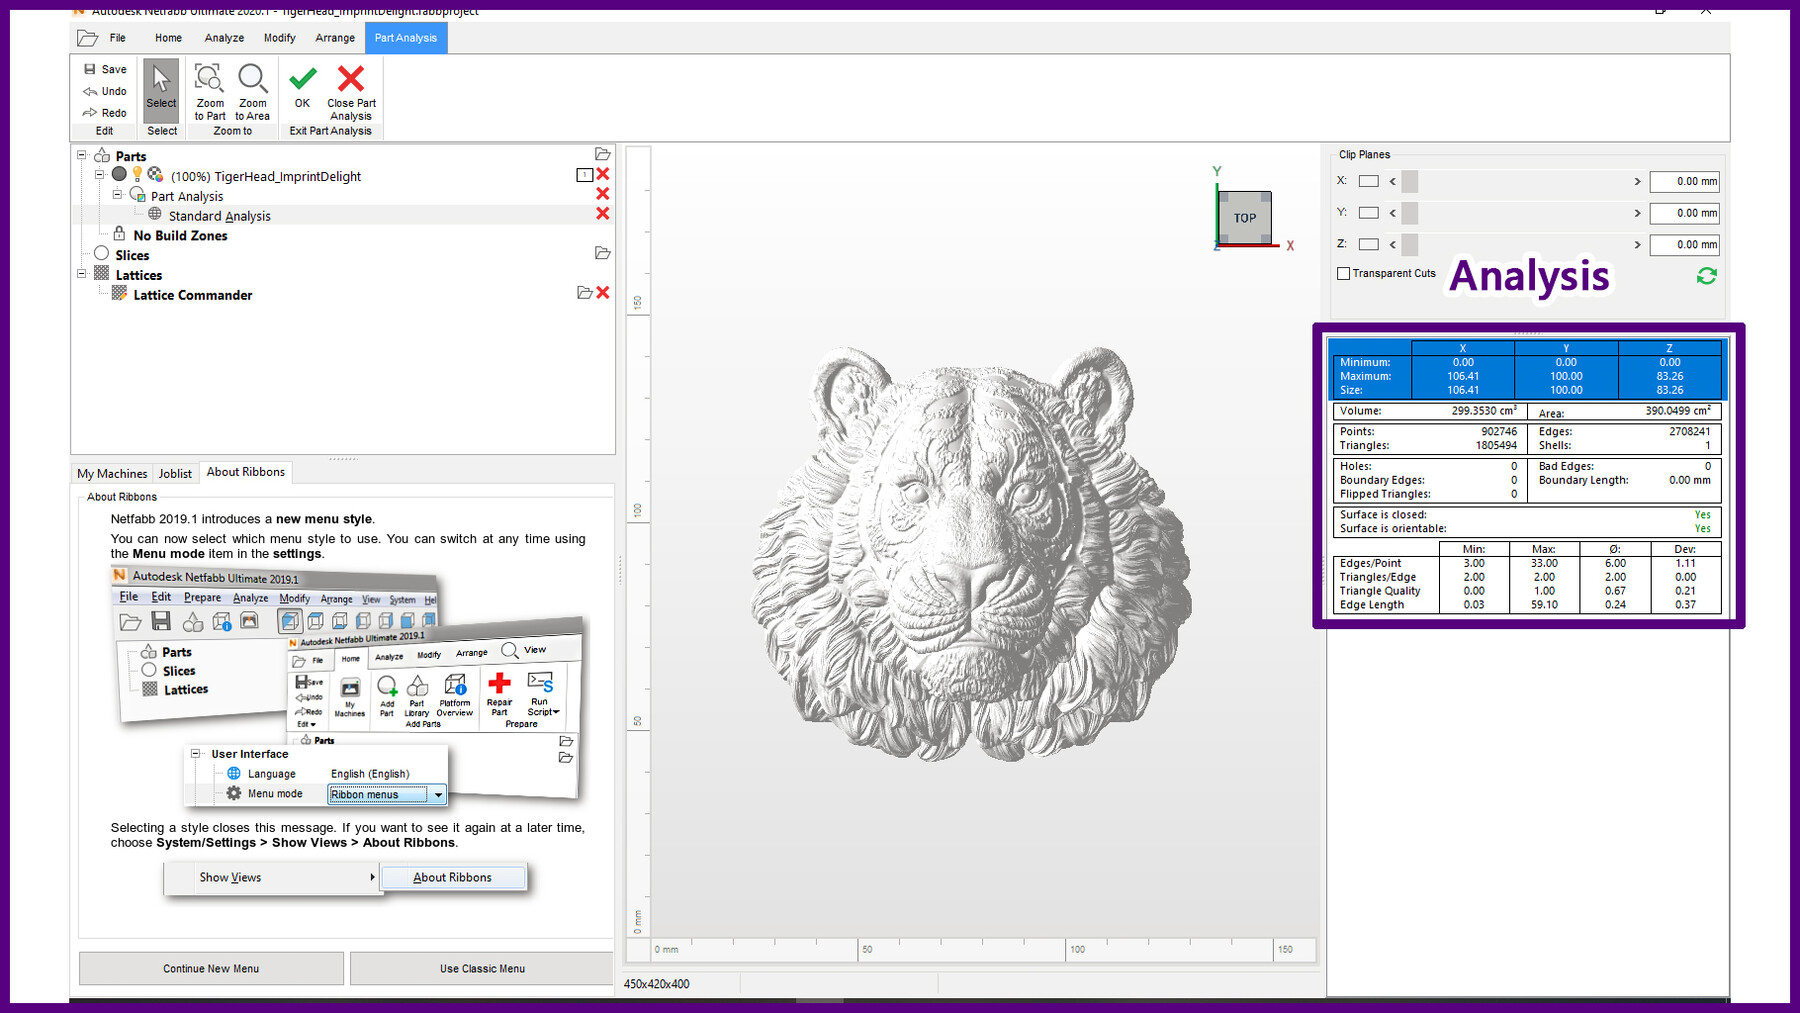Open folder icon on Lattice Commander row

(585, 293)
